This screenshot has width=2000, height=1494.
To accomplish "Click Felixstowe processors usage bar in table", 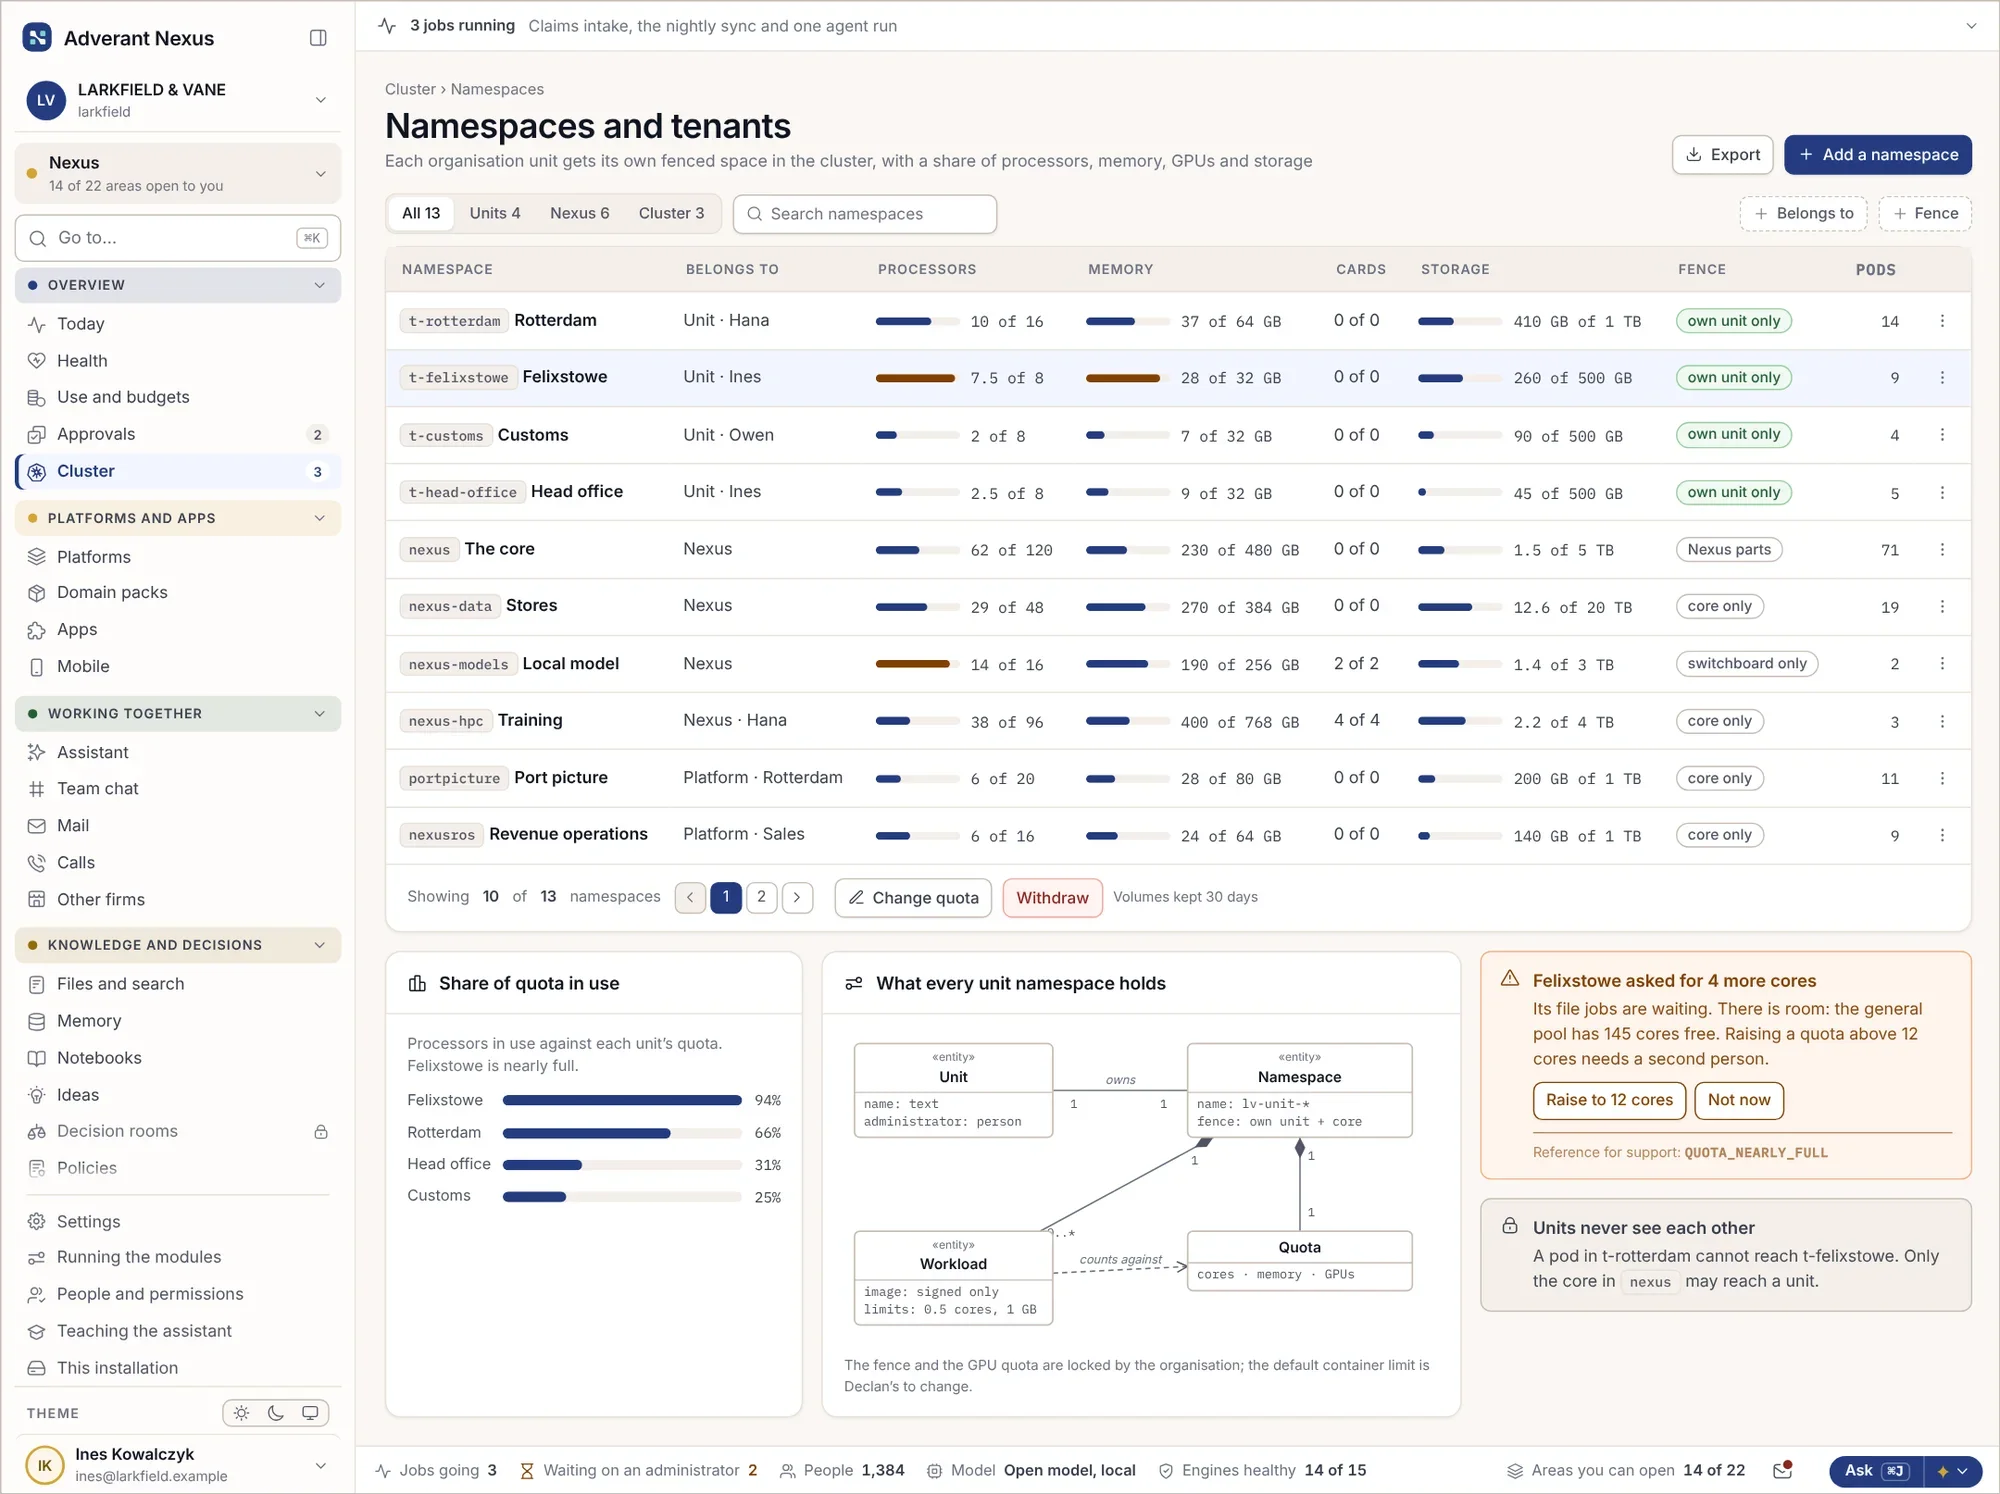I will click(917, 378).
